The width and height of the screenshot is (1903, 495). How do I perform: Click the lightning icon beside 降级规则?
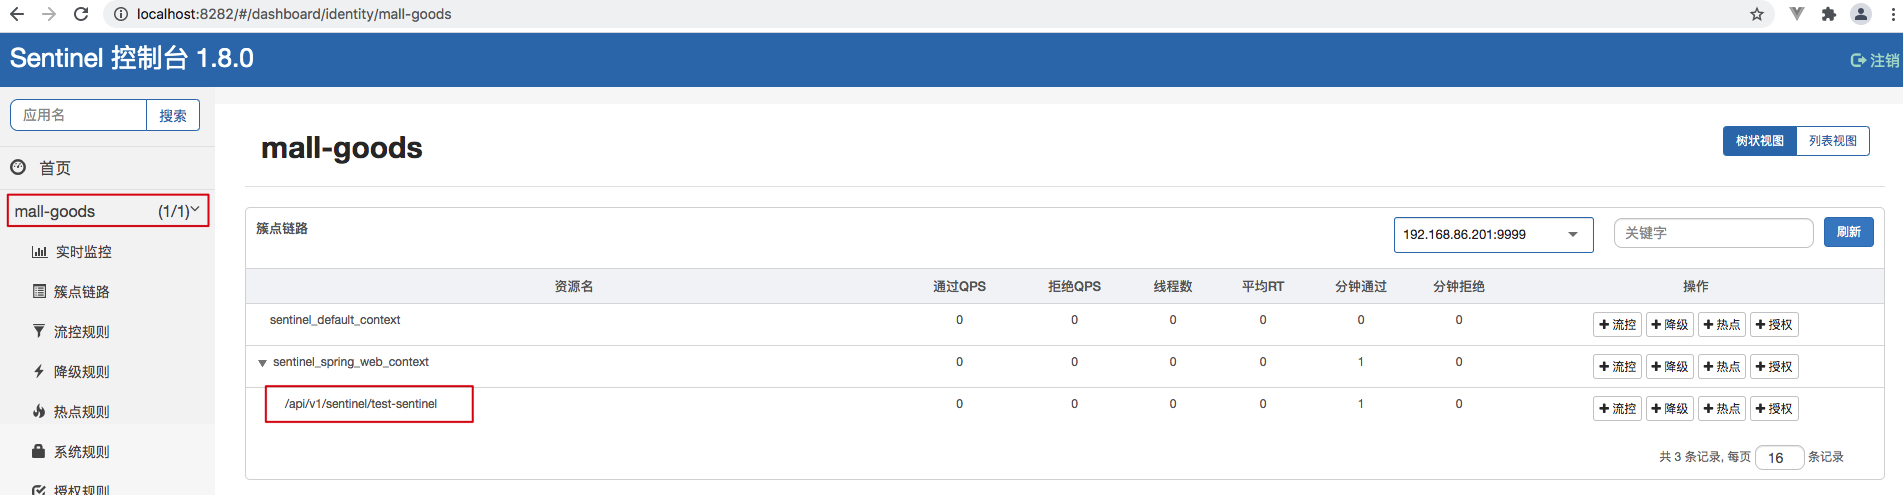point(39,371)
